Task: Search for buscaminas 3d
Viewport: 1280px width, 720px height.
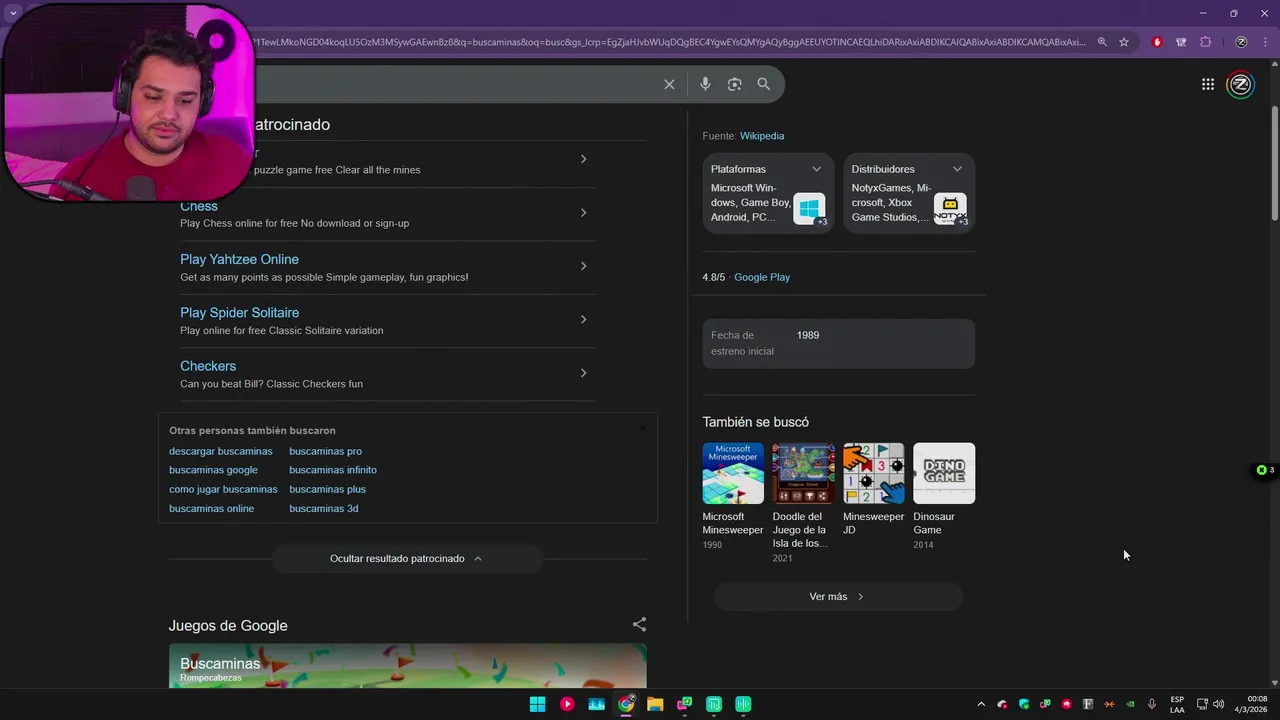Action: tap(323, 508)
